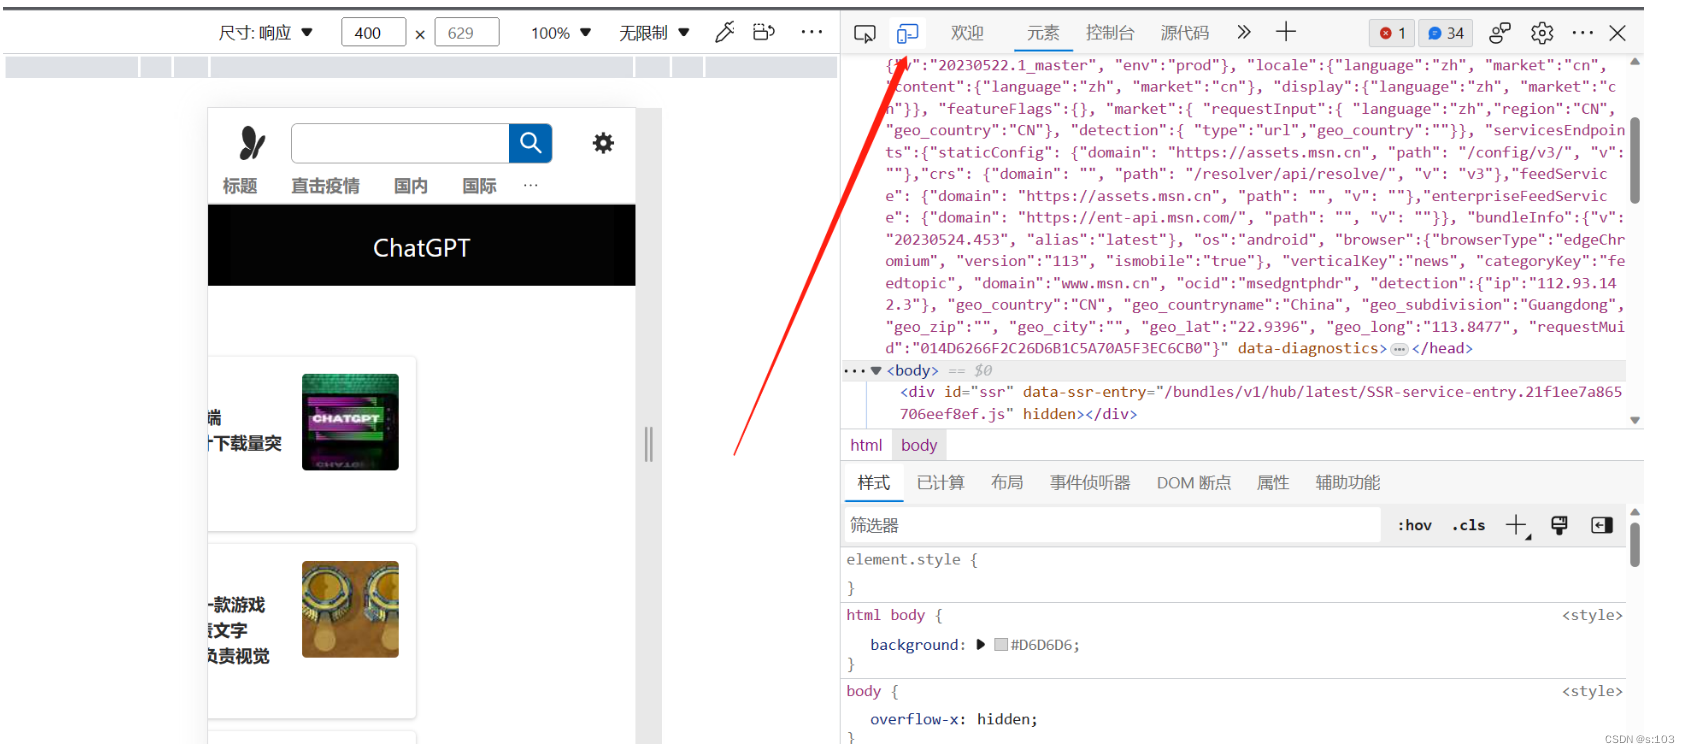
Task: Select body in the breadcrumb bar
Action: tap(919, 446)
